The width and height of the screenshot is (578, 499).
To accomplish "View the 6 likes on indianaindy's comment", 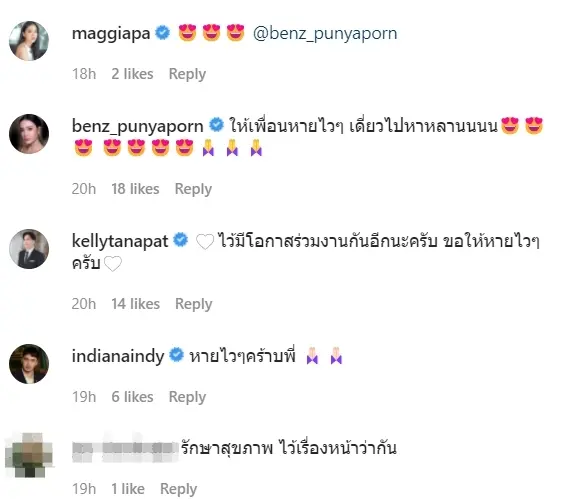I will pyautogui.click(x=132, y=397).
